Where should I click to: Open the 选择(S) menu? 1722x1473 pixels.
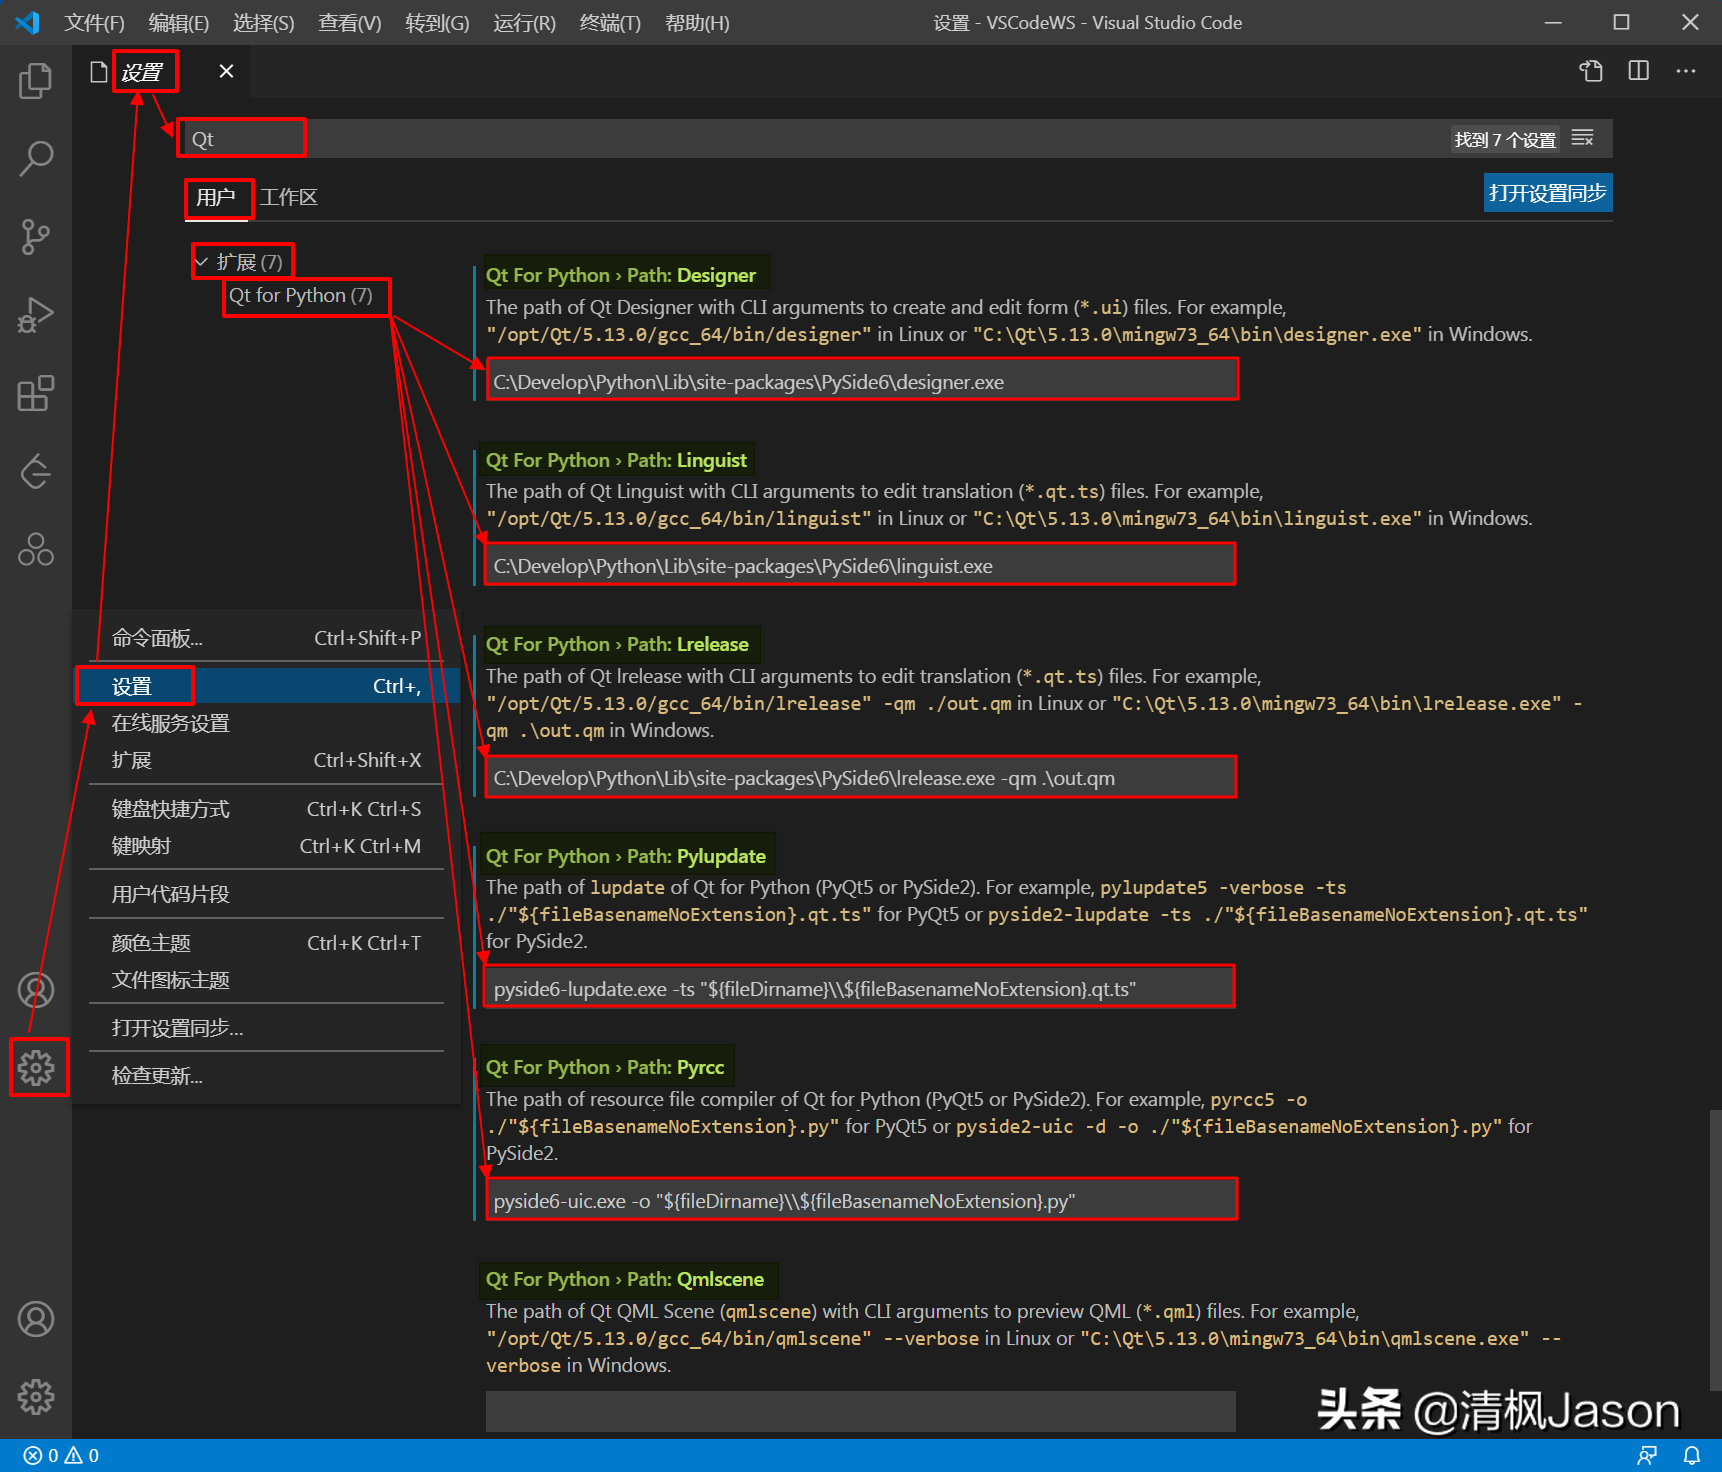(x=263, y=22)
